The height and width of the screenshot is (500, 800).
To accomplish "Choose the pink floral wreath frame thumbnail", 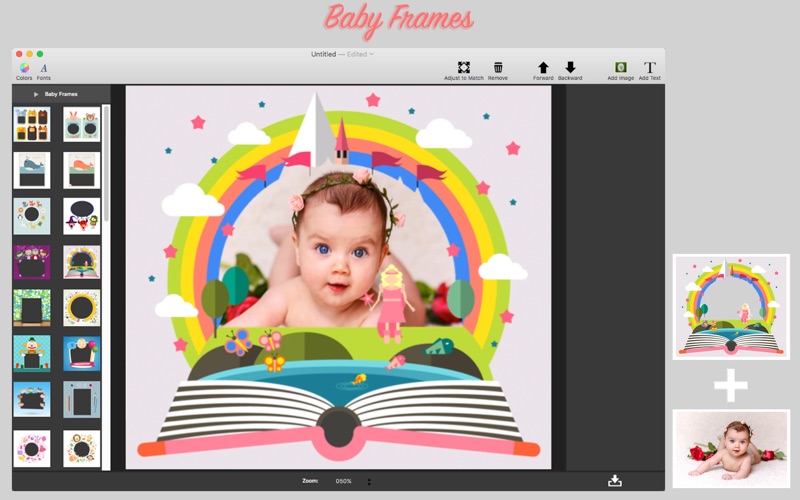I will tap(32, 448).
